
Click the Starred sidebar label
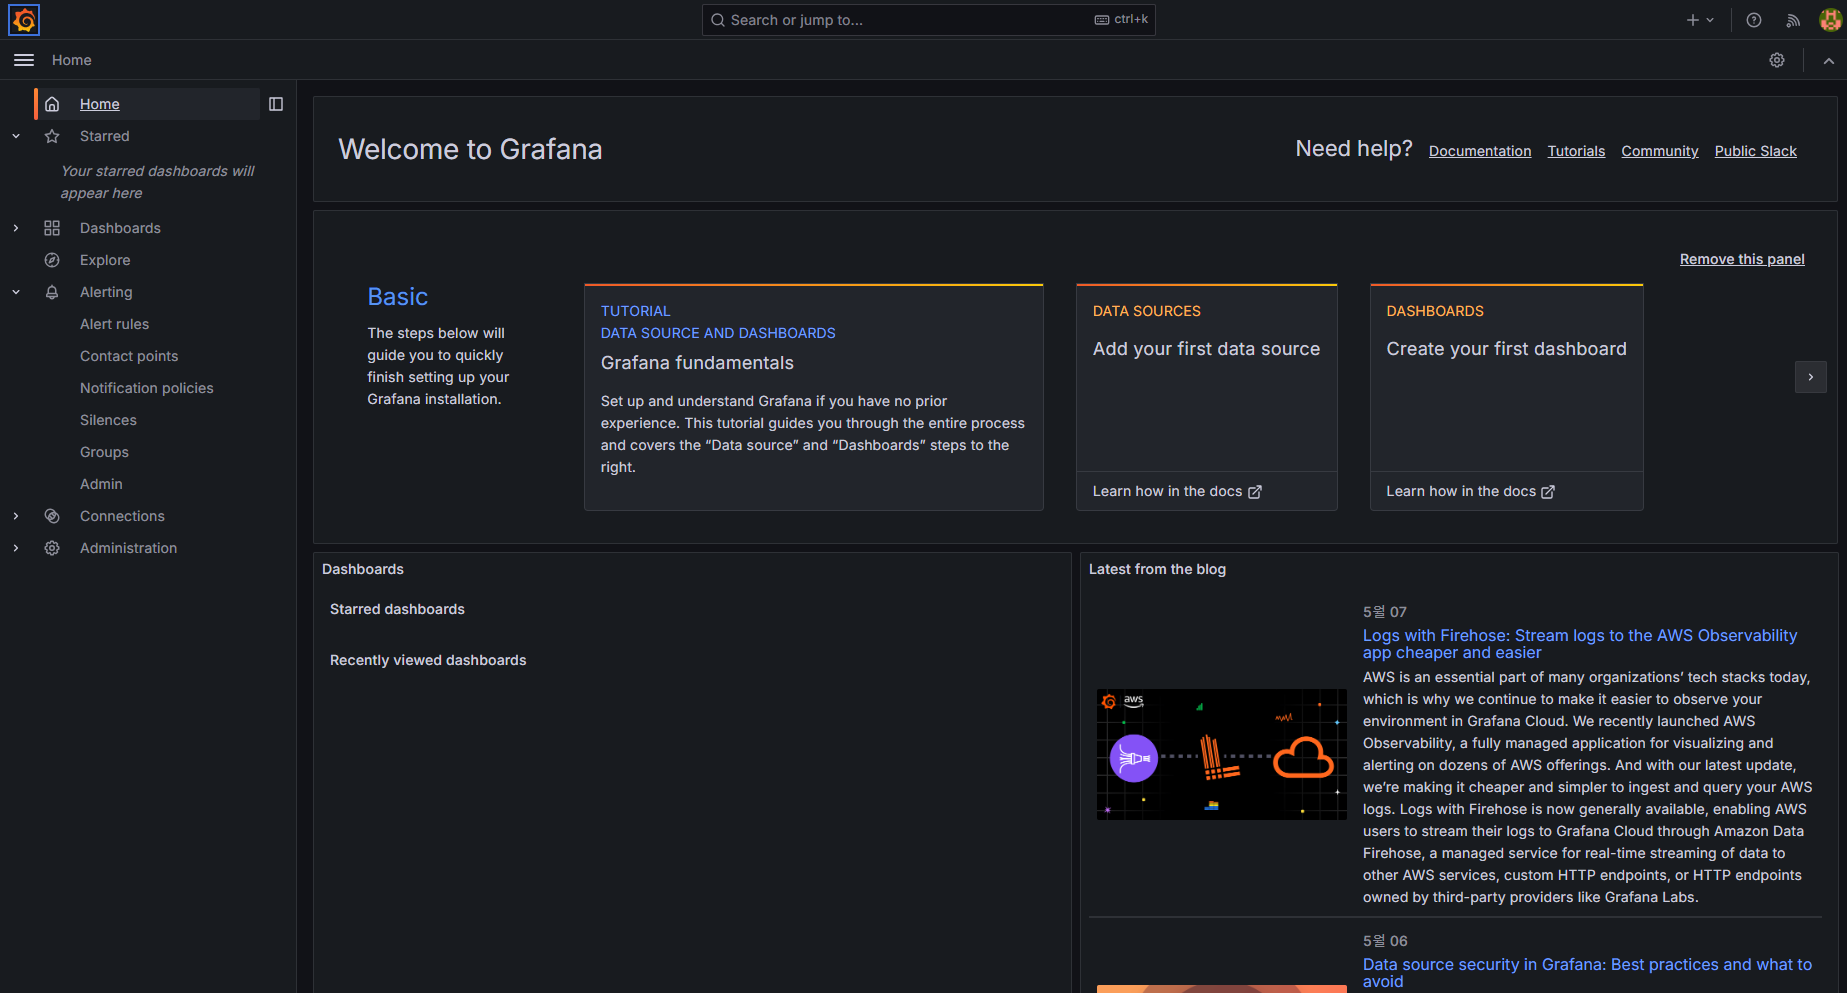(105, 136)
